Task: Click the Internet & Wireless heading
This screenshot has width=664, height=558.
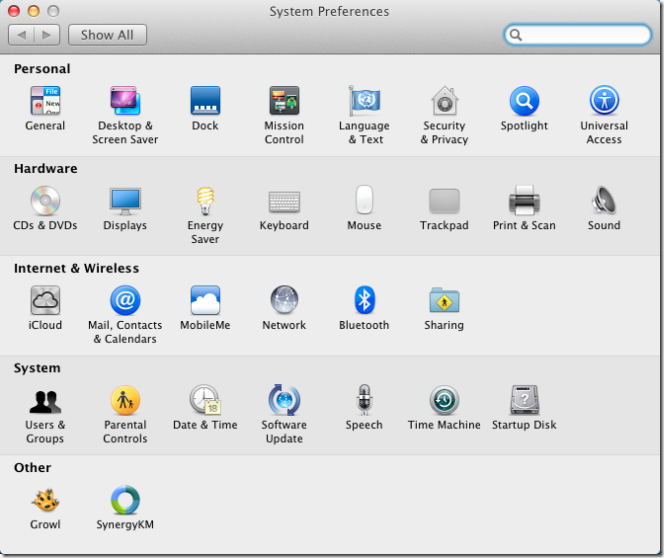Action: [x=76, y=268]
